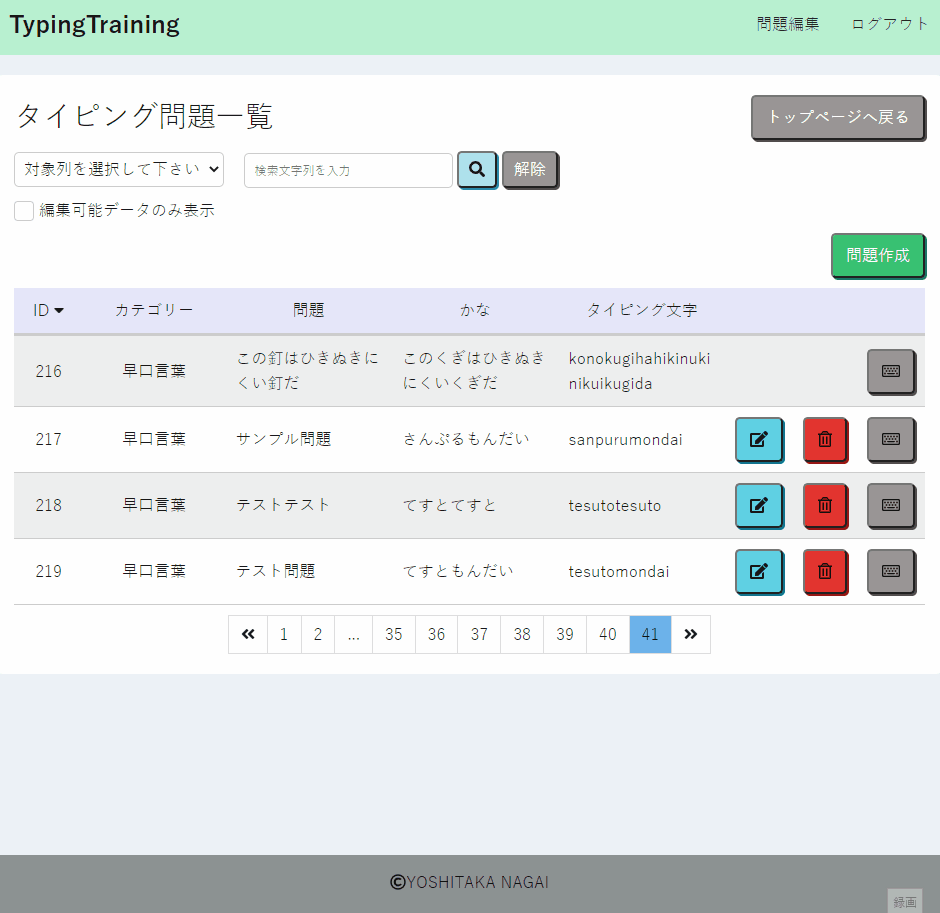Click the kana text てすともんだい
Screen dimensions: 940x913
(x=458, y=571)
